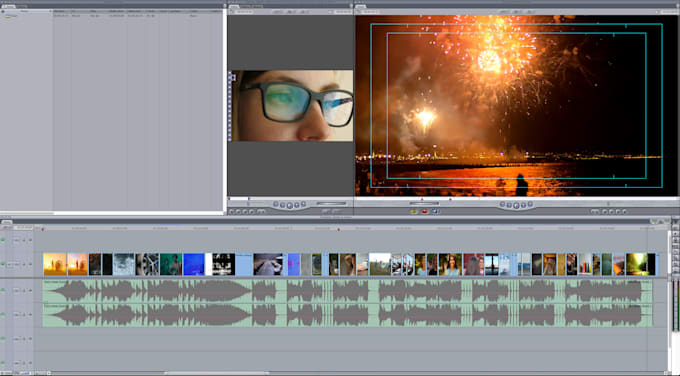Select the Canvas sequence tab
The width and height of the screenshot is (680, 376).
coord(361,7)
